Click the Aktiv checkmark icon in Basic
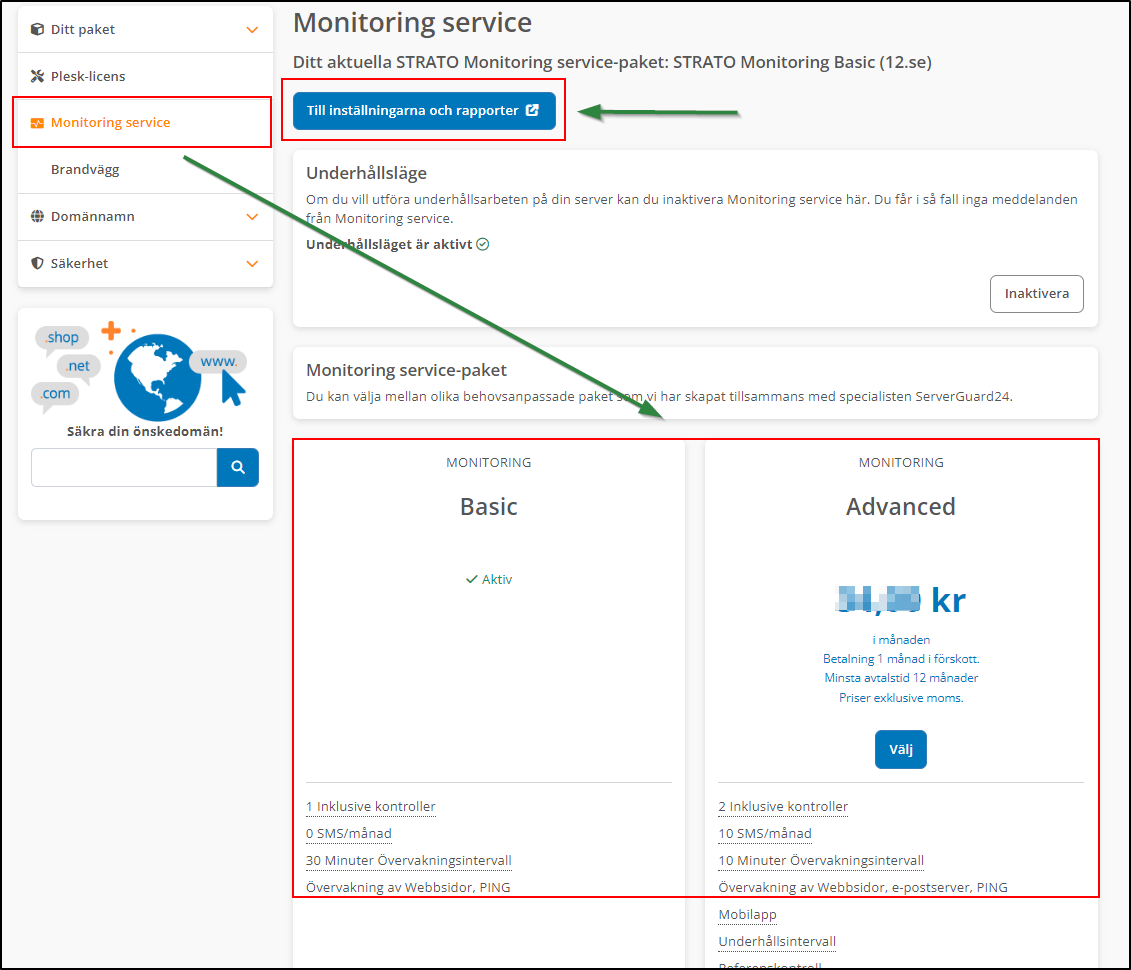Screen dimensions: 1131x970 pos(472,579)
